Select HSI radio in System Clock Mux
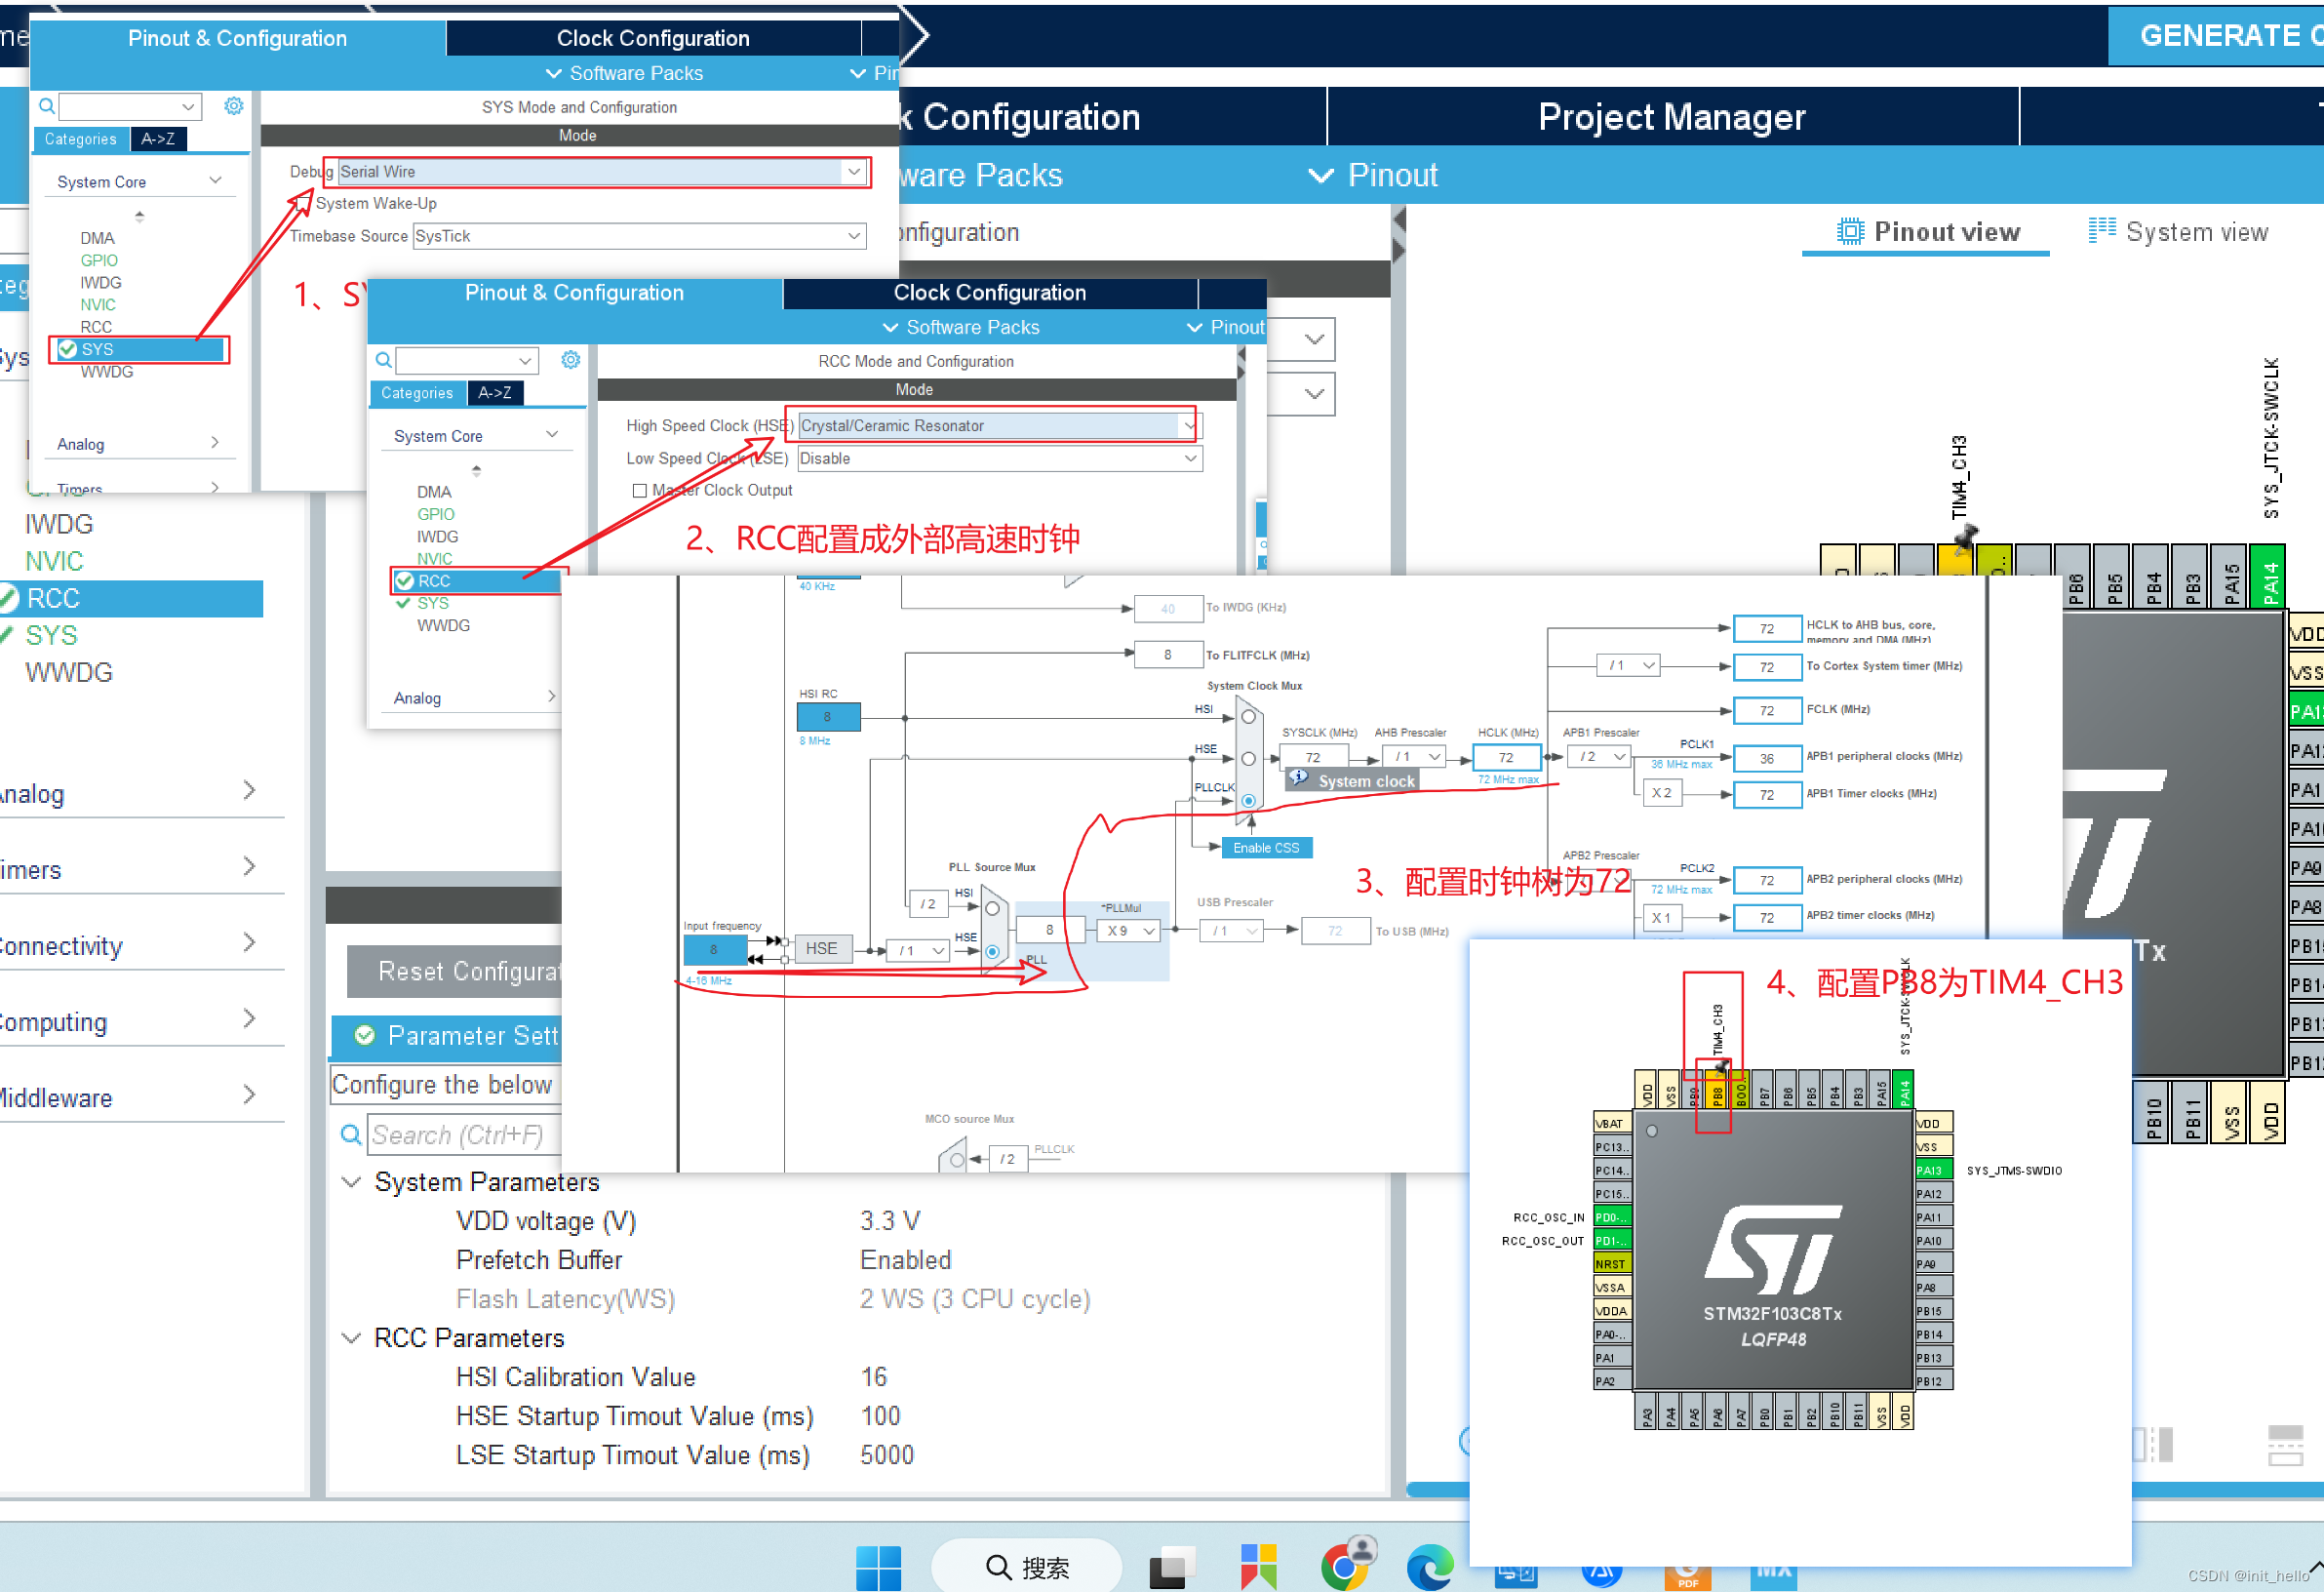2324x1592 pixels. click(x=1248, y=717)
